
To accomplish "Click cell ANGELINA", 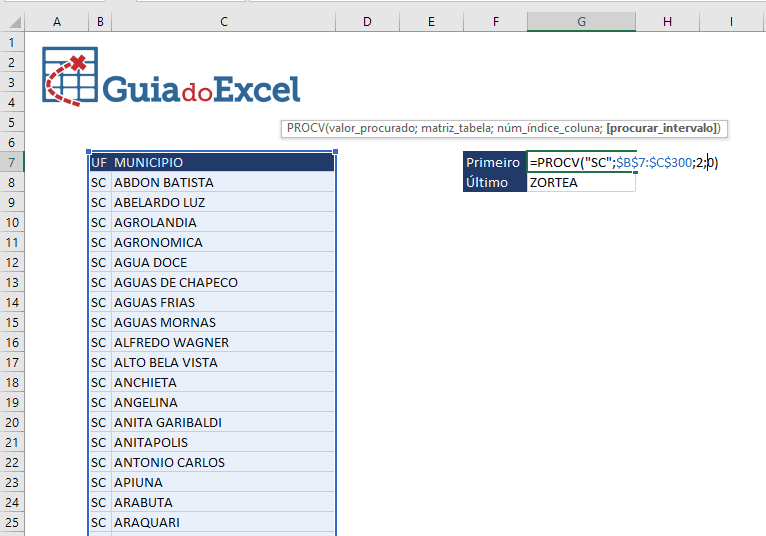I will click(223, 403).
